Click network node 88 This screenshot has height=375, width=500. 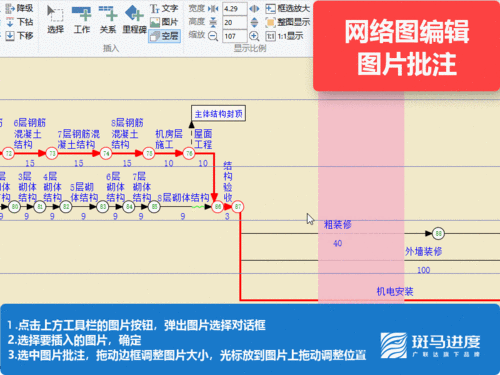(x=438, y=234)
